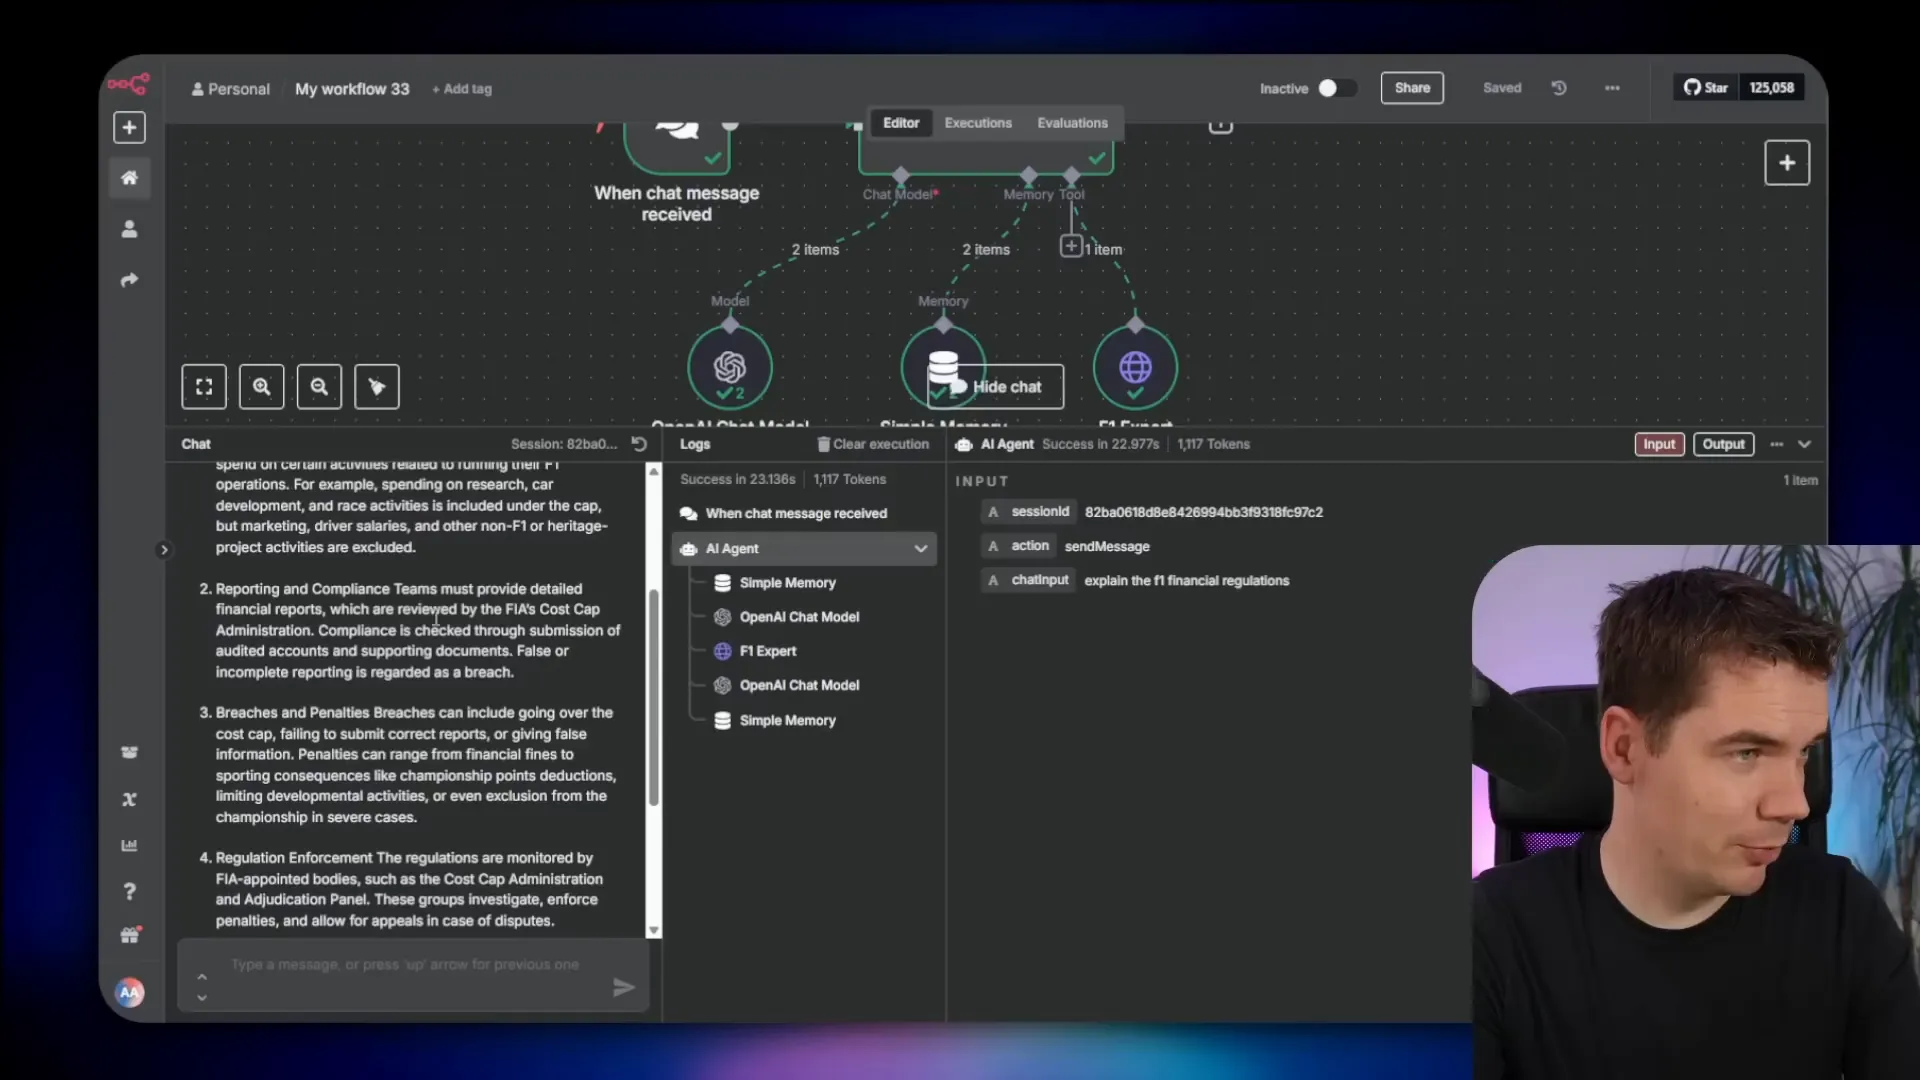
Task: Click the GitHub Star button
Action: point(1706,88)
